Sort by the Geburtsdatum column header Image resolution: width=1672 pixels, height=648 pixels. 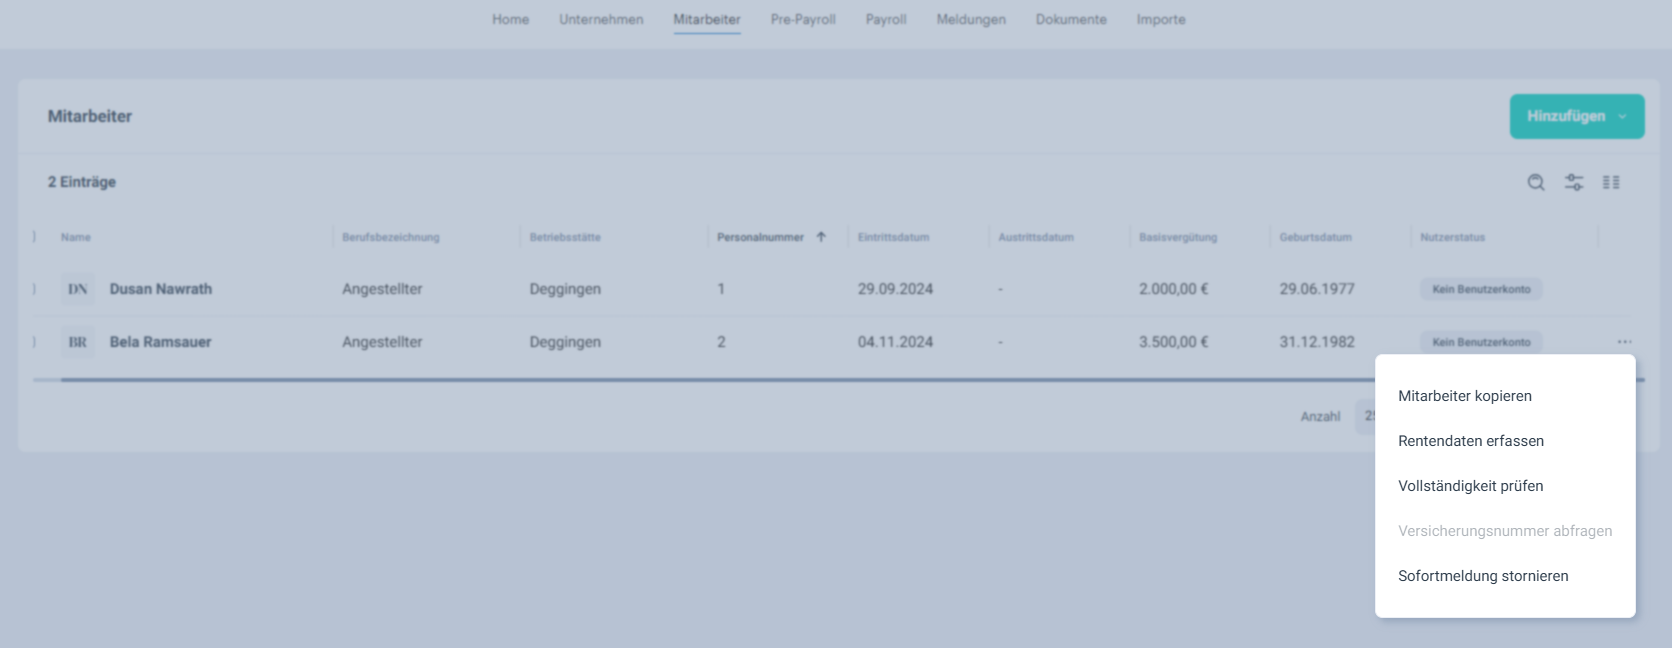[1316, 237]
